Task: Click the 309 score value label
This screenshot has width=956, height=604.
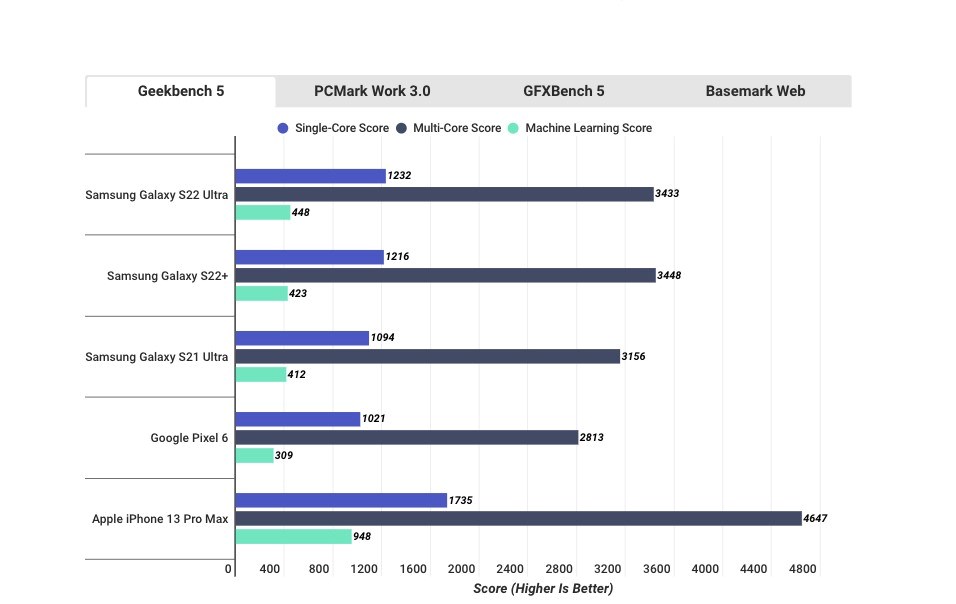Action: click(284, 455)
